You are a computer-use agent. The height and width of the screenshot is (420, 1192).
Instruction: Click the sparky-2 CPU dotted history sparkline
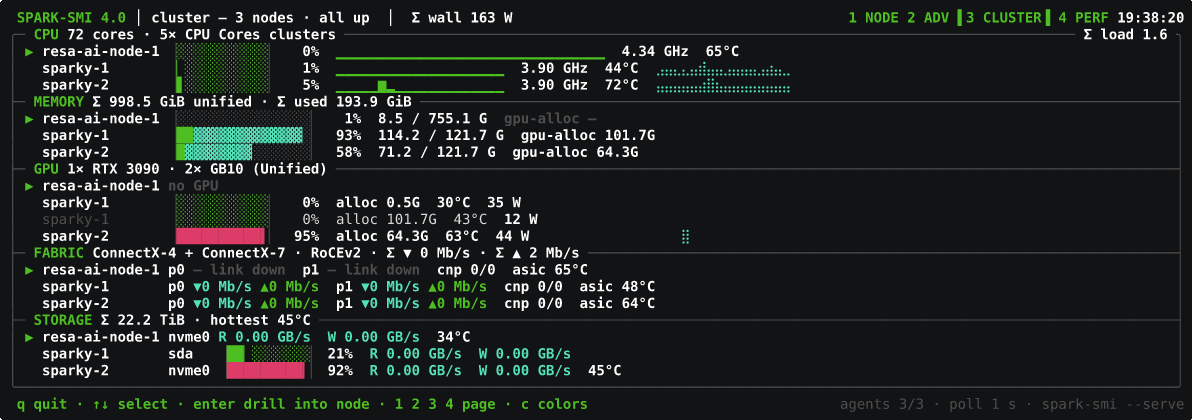[723, 87]
